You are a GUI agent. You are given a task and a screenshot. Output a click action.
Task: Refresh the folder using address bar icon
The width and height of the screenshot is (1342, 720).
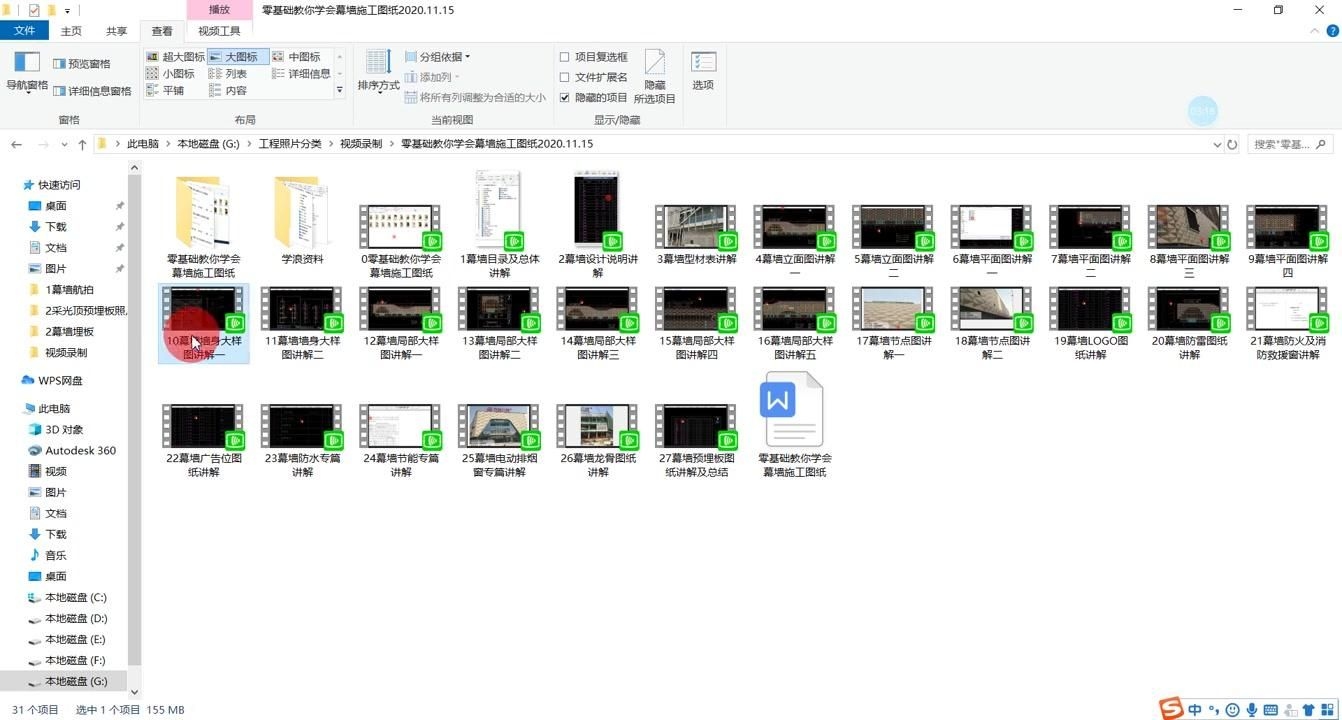point(1232,144)
